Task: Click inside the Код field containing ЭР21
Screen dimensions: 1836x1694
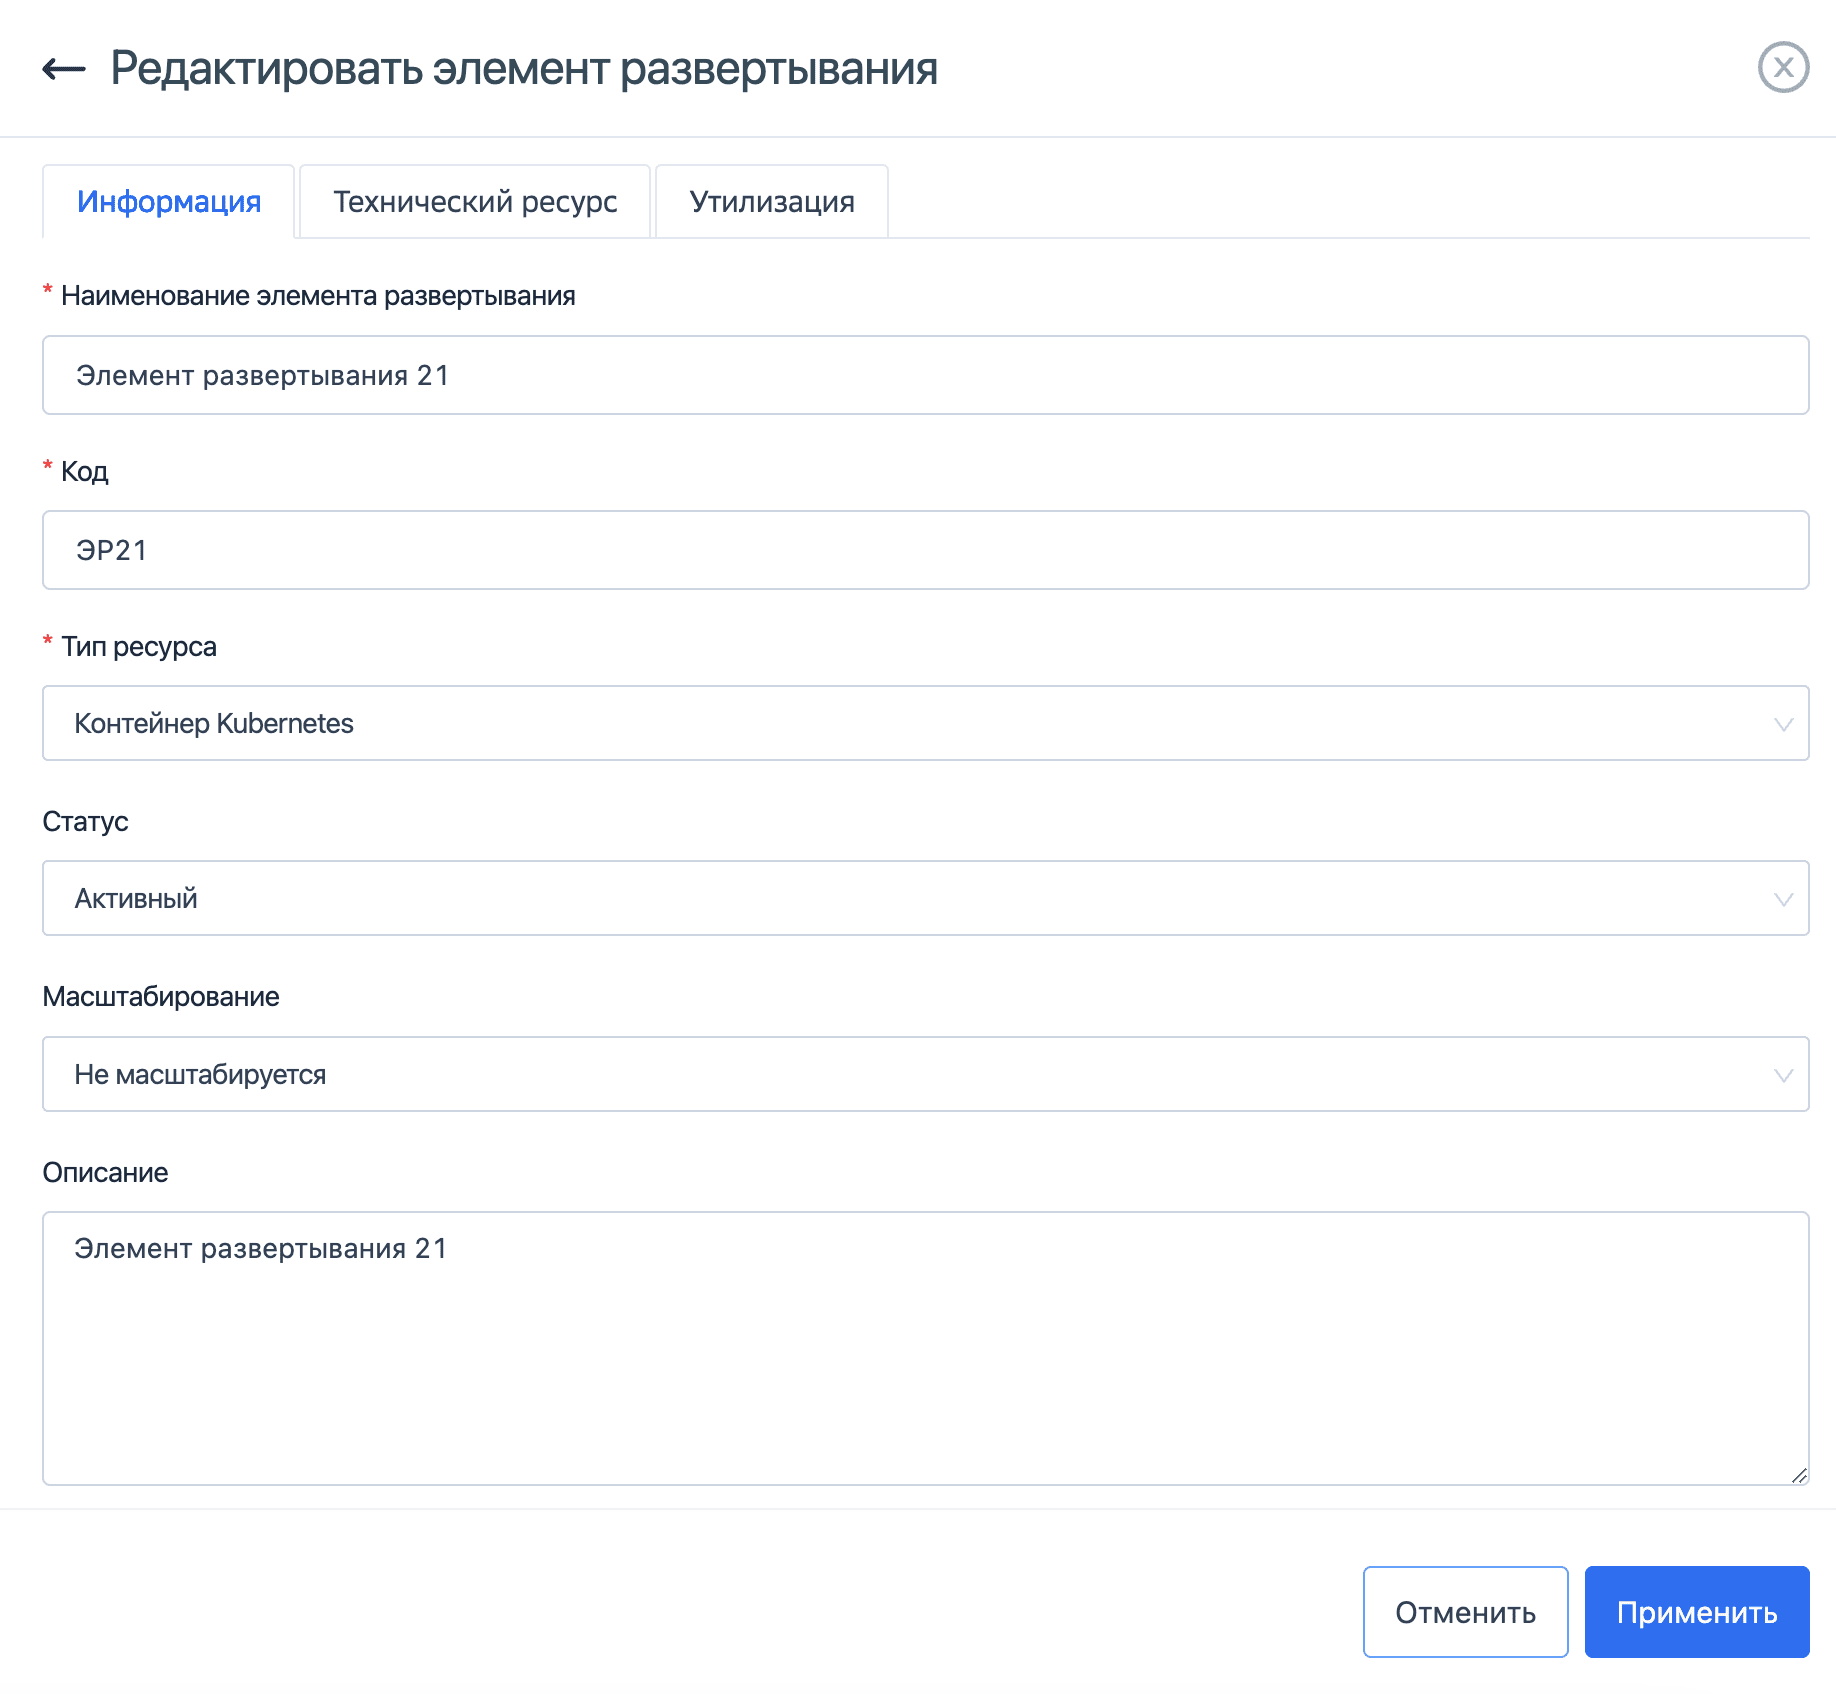Action: coord(900,549)
